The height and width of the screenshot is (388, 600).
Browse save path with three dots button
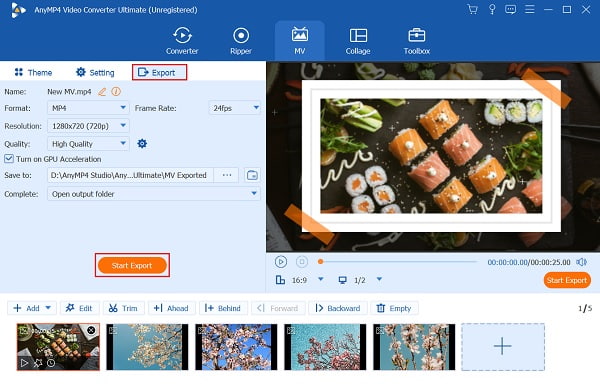(227, 175)
